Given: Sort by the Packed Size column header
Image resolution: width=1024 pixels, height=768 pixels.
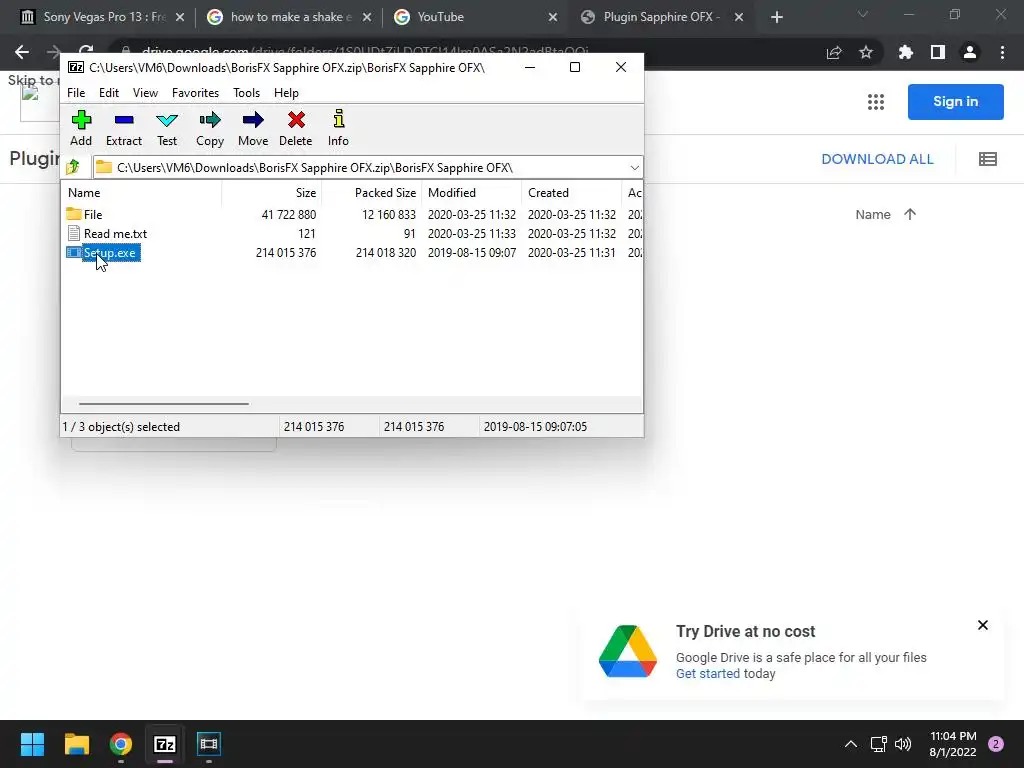Looking at the screenshot, I should click(371, 193).
